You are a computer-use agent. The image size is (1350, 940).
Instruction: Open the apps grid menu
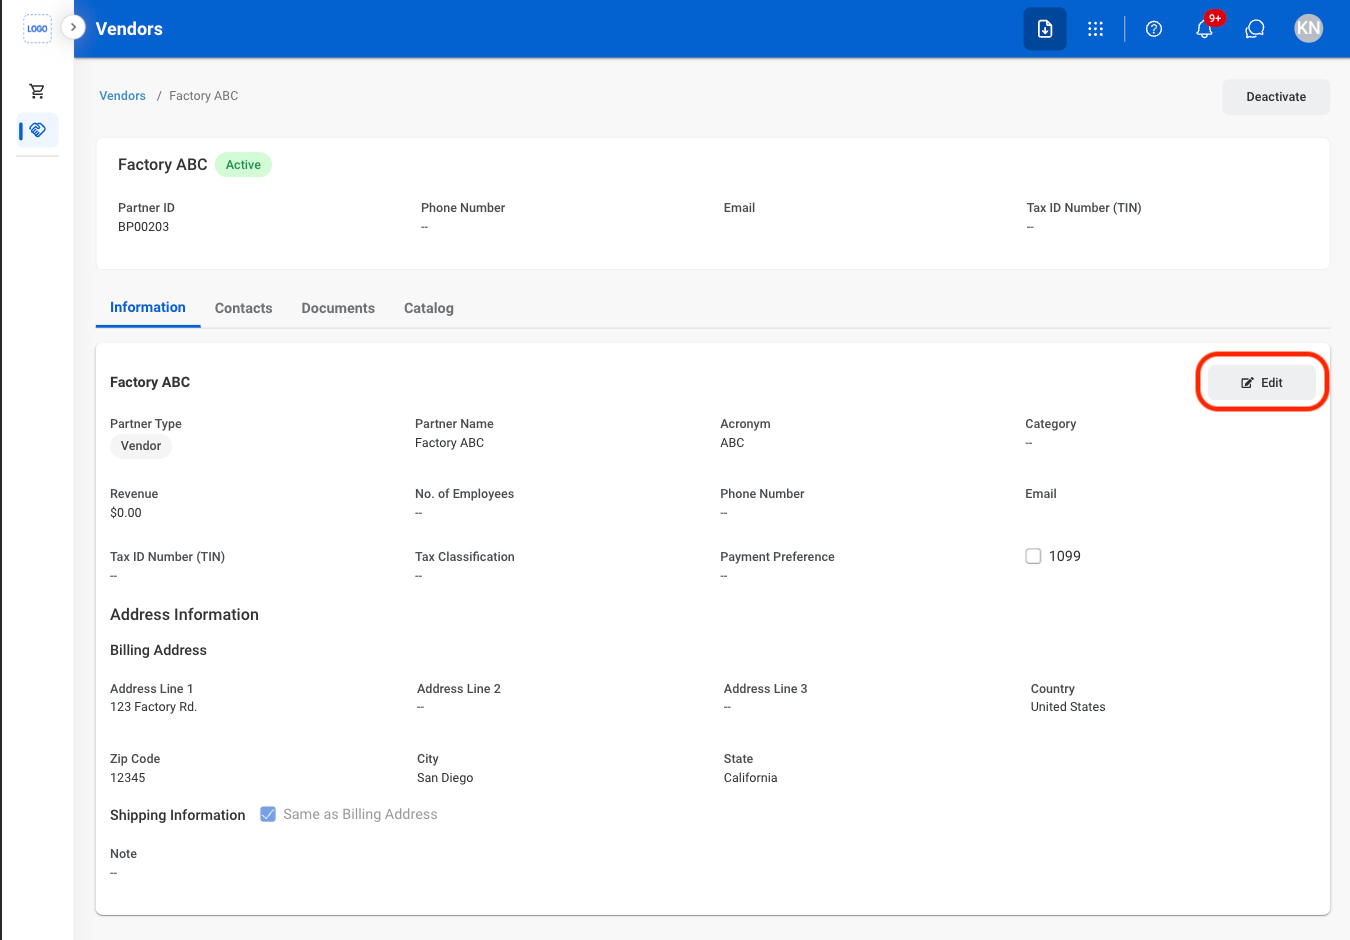pos(1096,29)
